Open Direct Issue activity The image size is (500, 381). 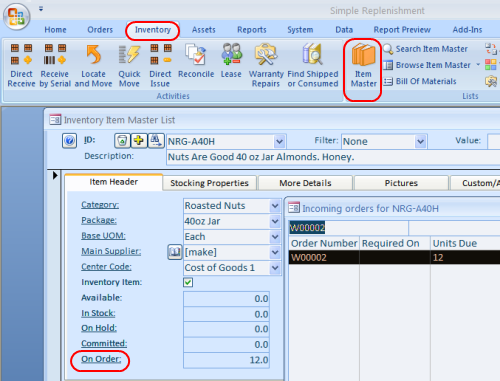(x=160, y=66)
